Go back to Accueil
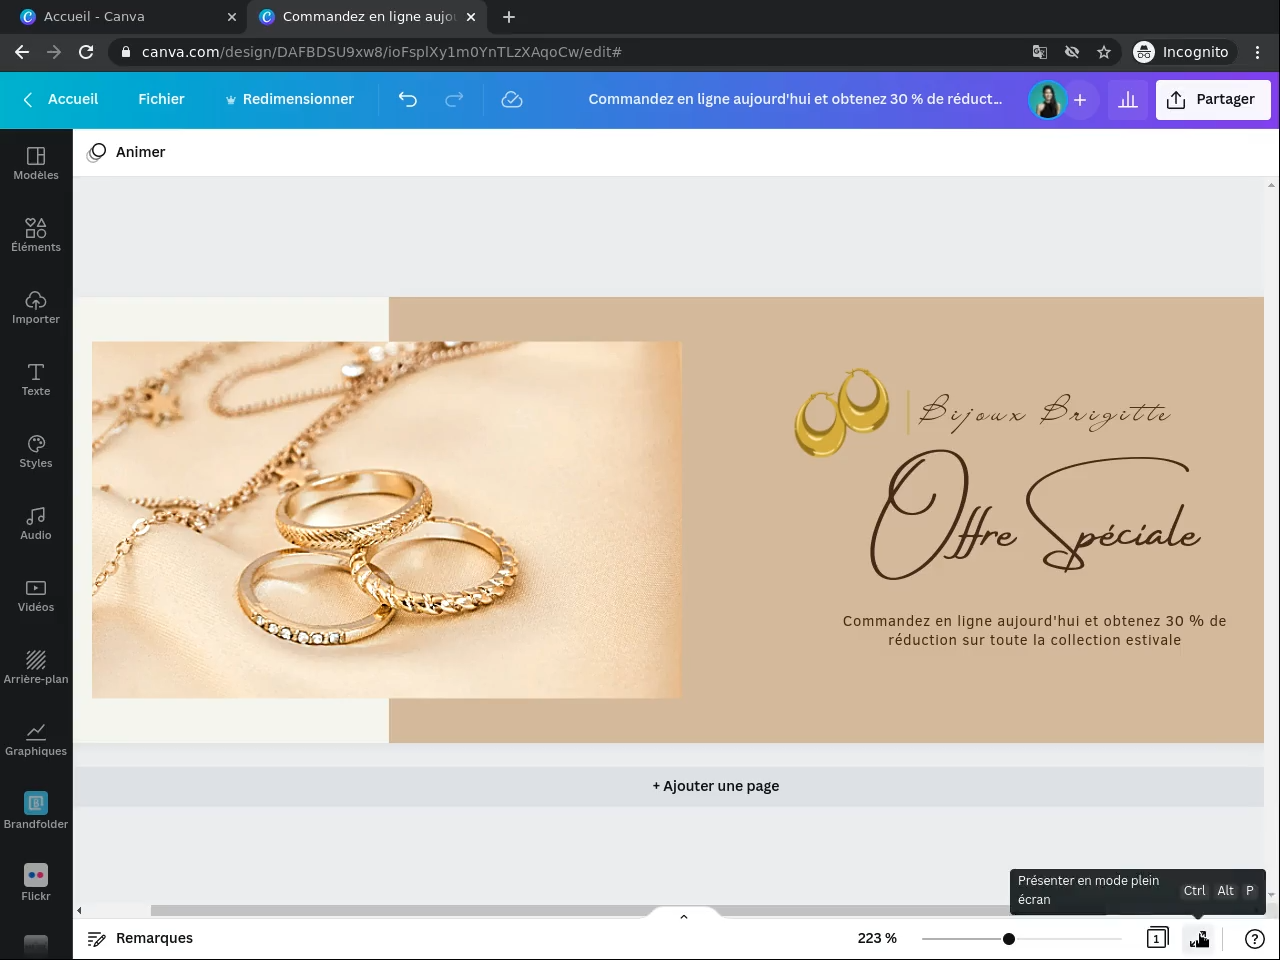 click(61, 99)
